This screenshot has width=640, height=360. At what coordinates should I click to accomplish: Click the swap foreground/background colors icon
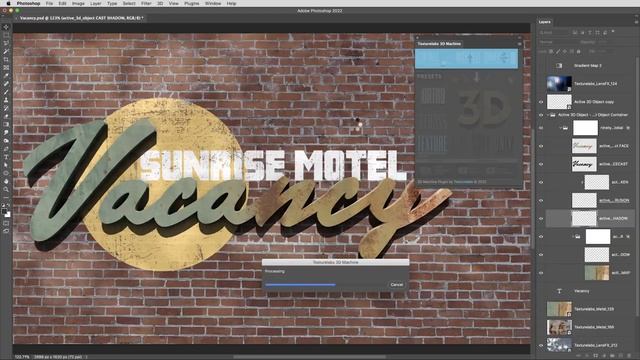9,206
